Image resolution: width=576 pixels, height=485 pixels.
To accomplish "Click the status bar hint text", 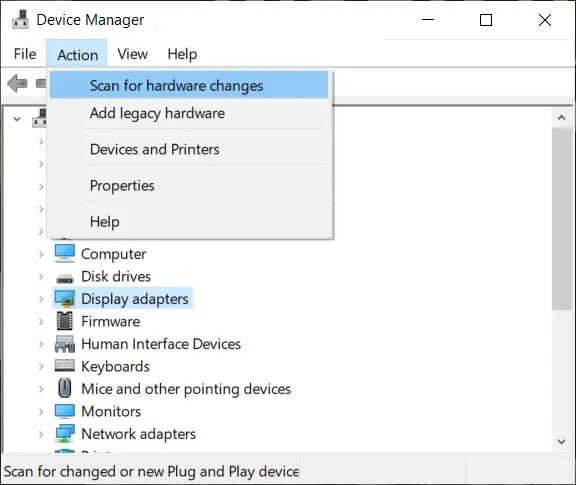I will [x=151, y=471].
